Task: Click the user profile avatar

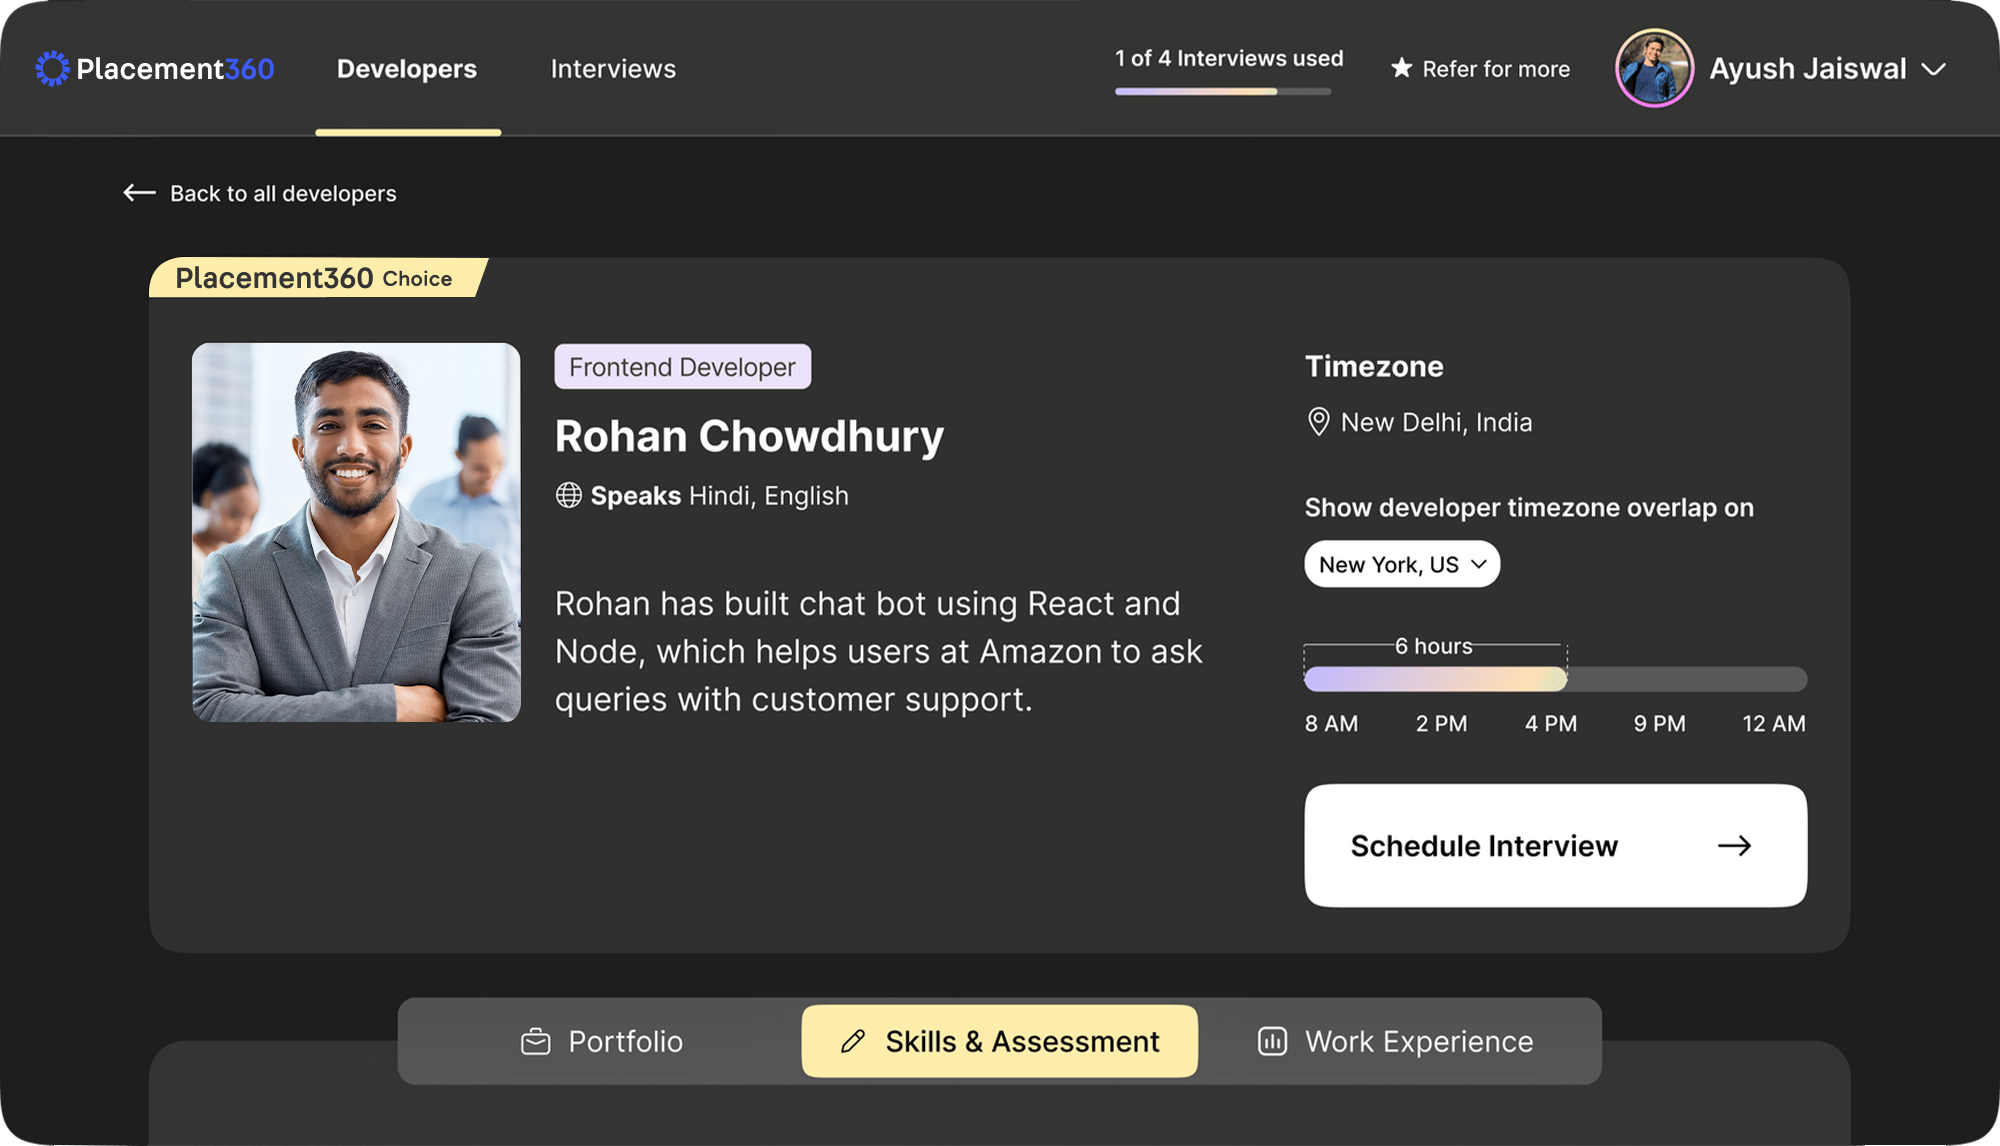Action: [x=1654, y=68]
